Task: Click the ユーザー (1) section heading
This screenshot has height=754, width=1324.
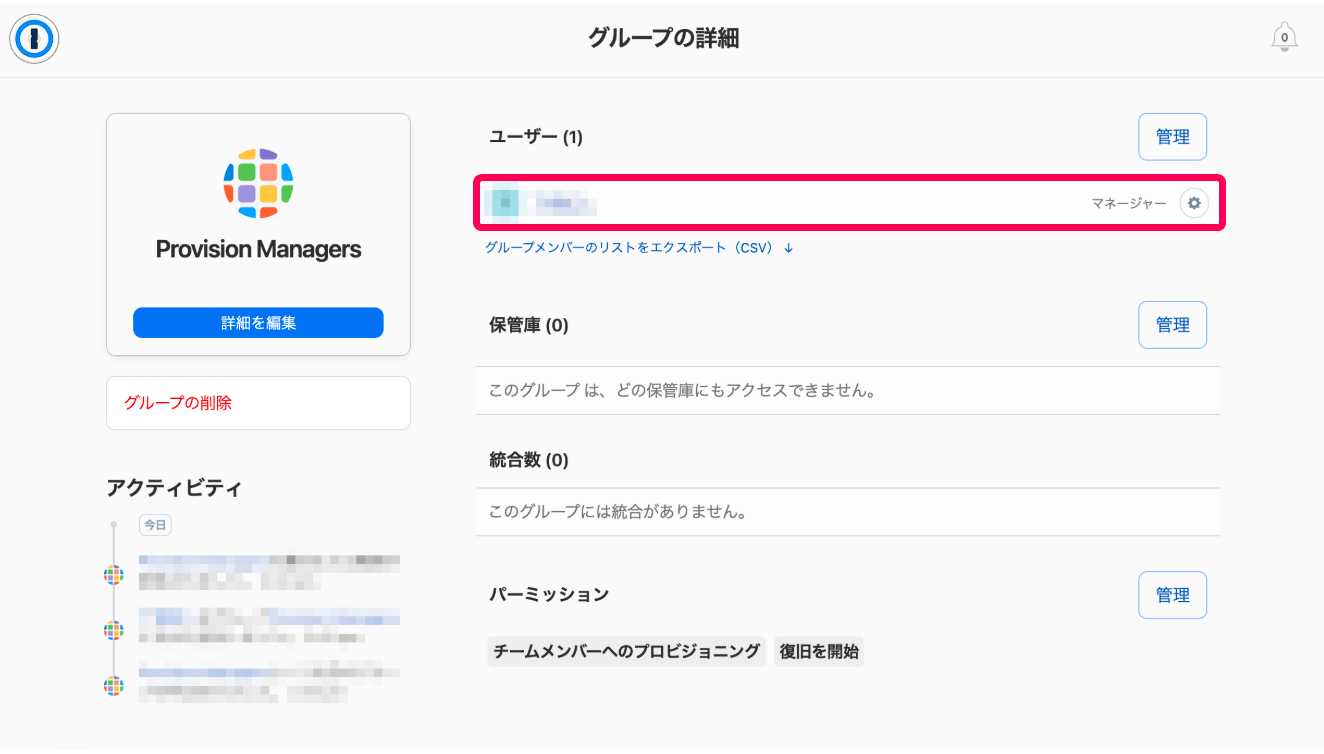Action: [536, 137]
